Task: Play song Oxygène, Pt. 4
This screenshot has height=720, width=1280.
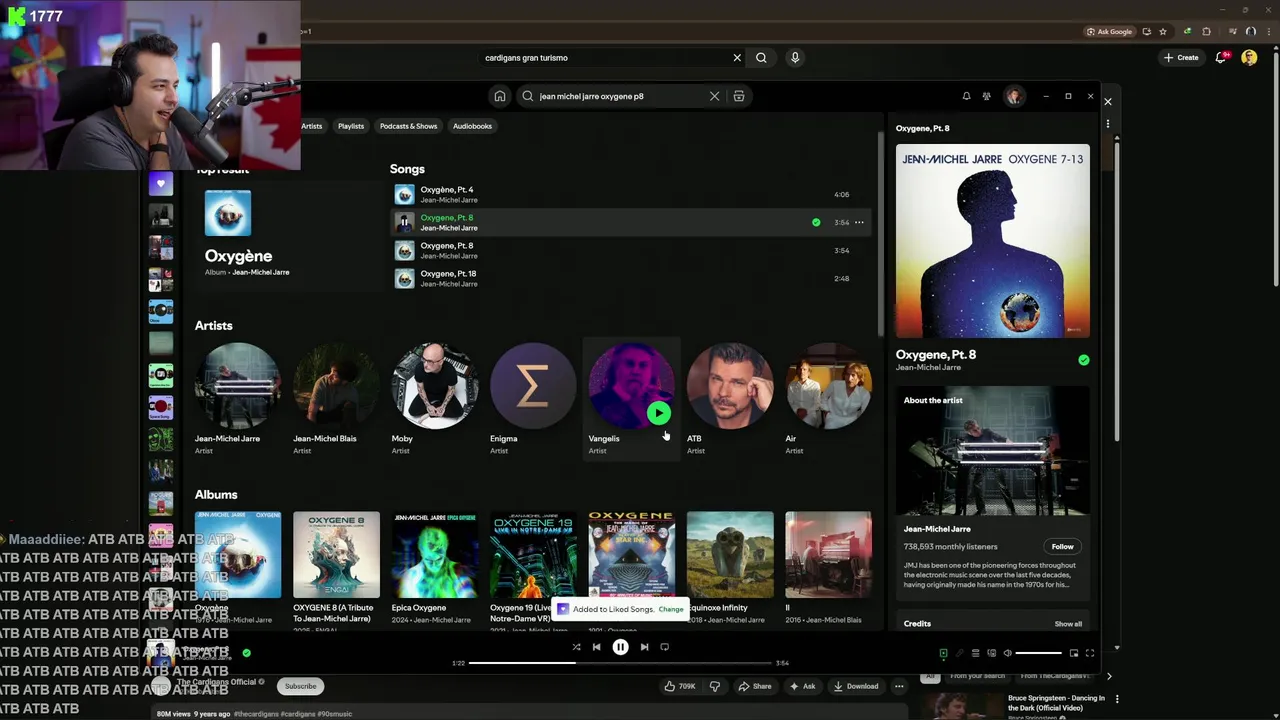Action: click(x=630, y=194)
